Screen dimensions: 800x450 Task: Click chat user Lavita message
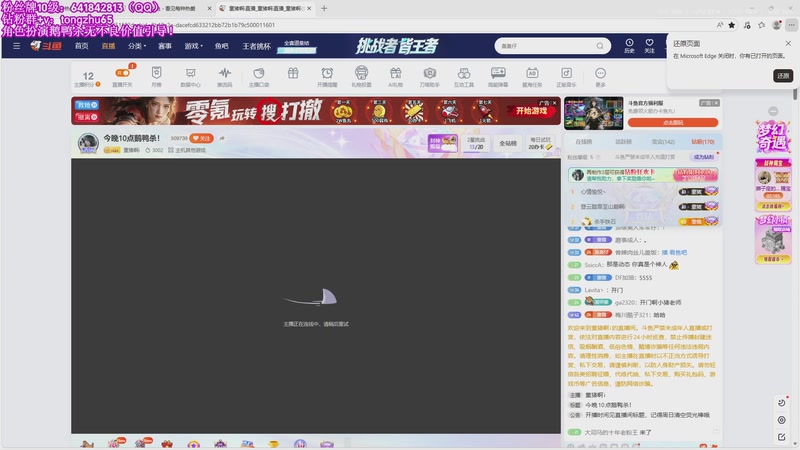coord(604,290)
